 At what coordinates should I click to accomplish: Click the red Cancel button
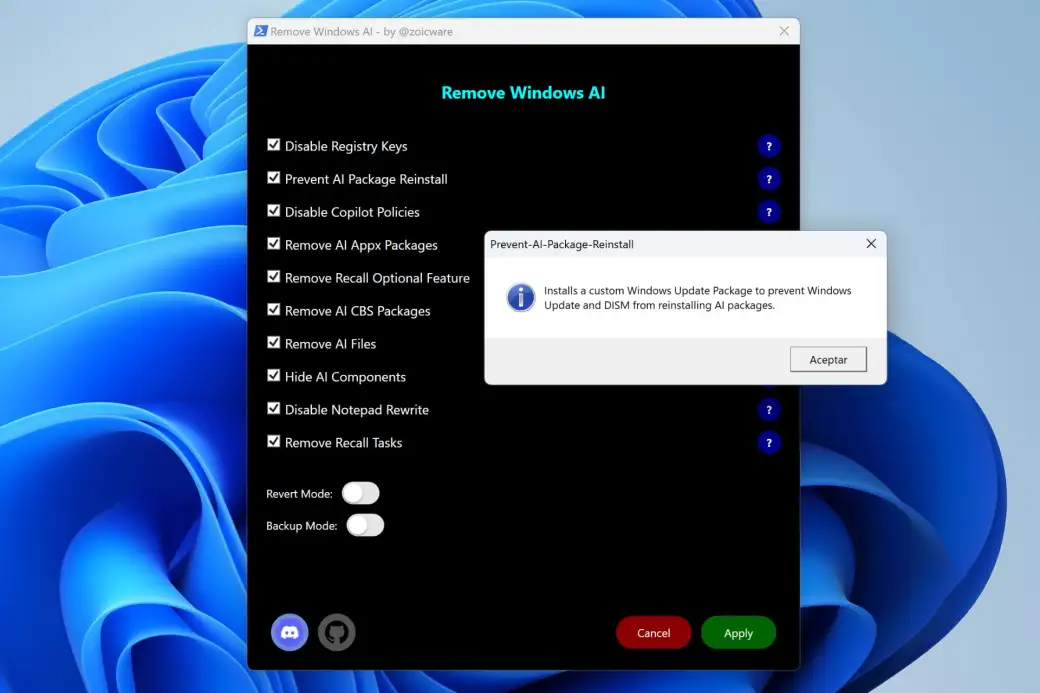tap(653, 632)
